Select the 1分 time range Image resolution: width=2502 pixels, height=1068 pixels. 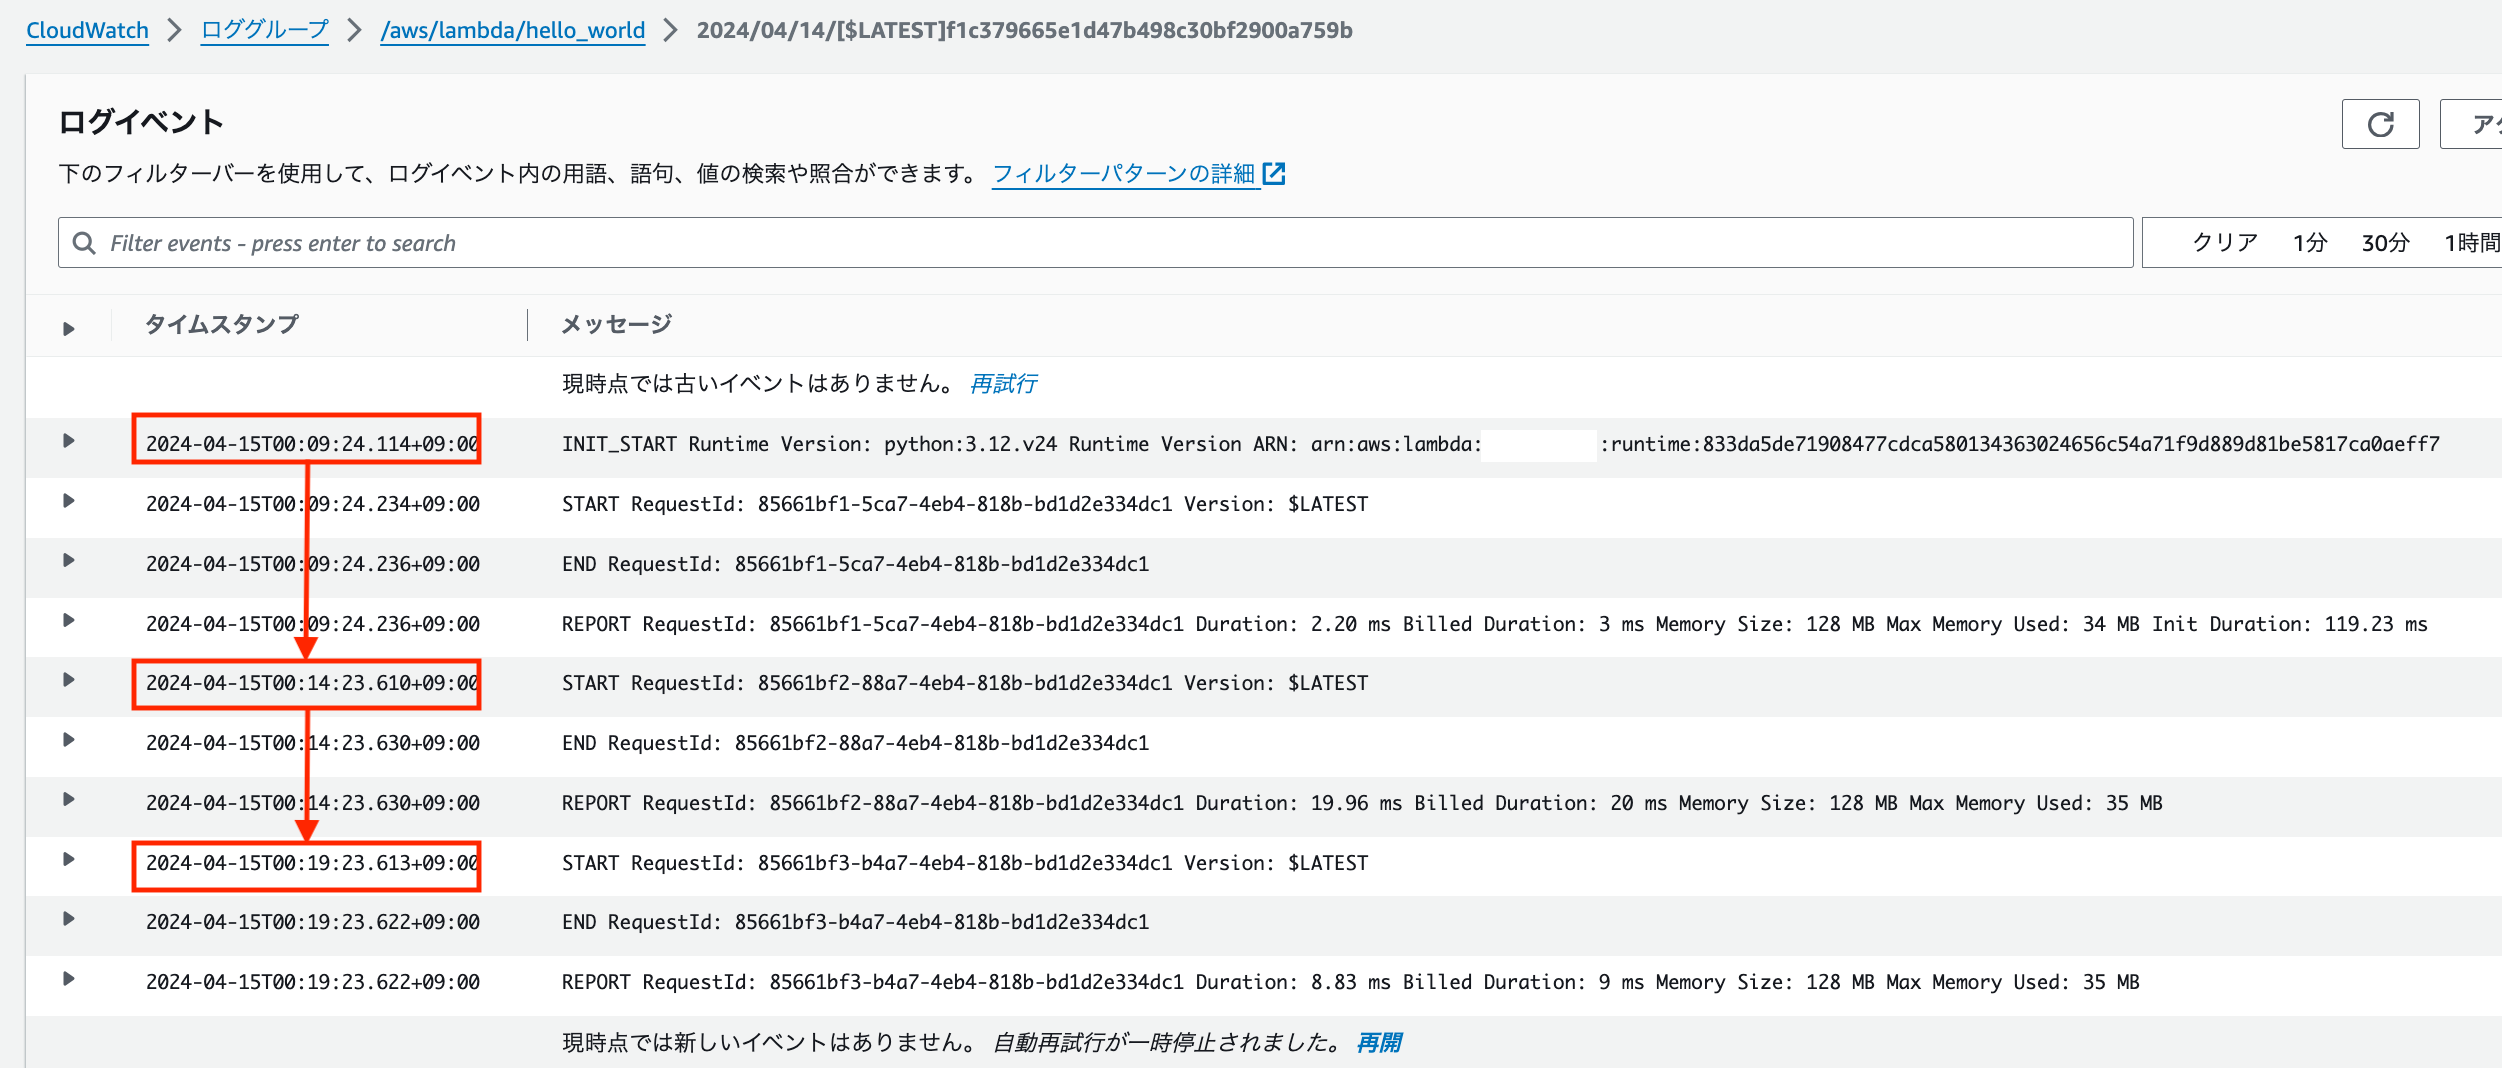click(2311, 242)
